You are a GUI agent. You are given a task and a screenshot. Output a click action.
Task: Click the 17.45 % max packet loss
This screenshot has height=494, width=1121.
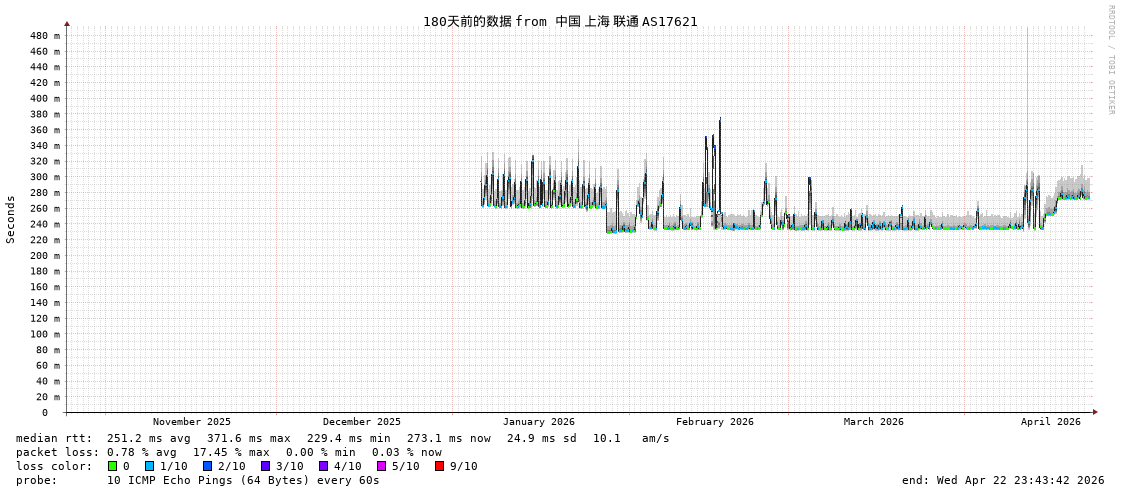(x=232, y=452)
